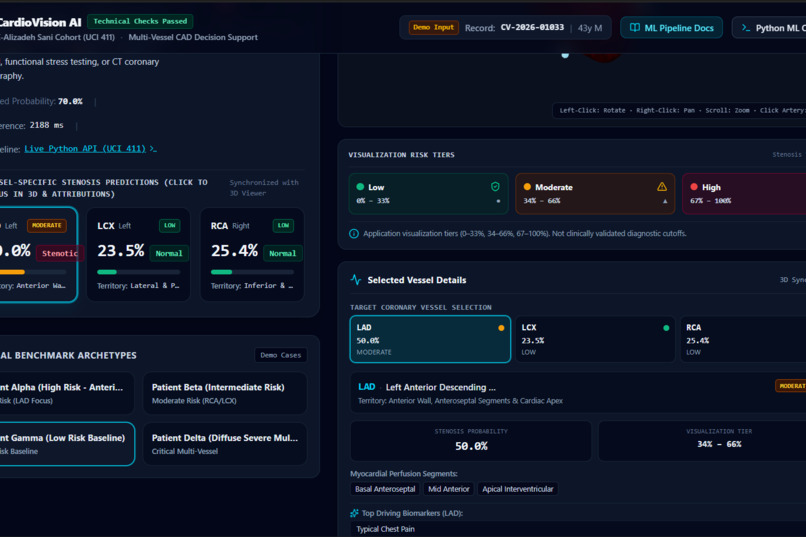The height and width of the screenshot is (537, 806).
Task: Click the Normal tag on the LCX card
Action: tap(169, 253)
